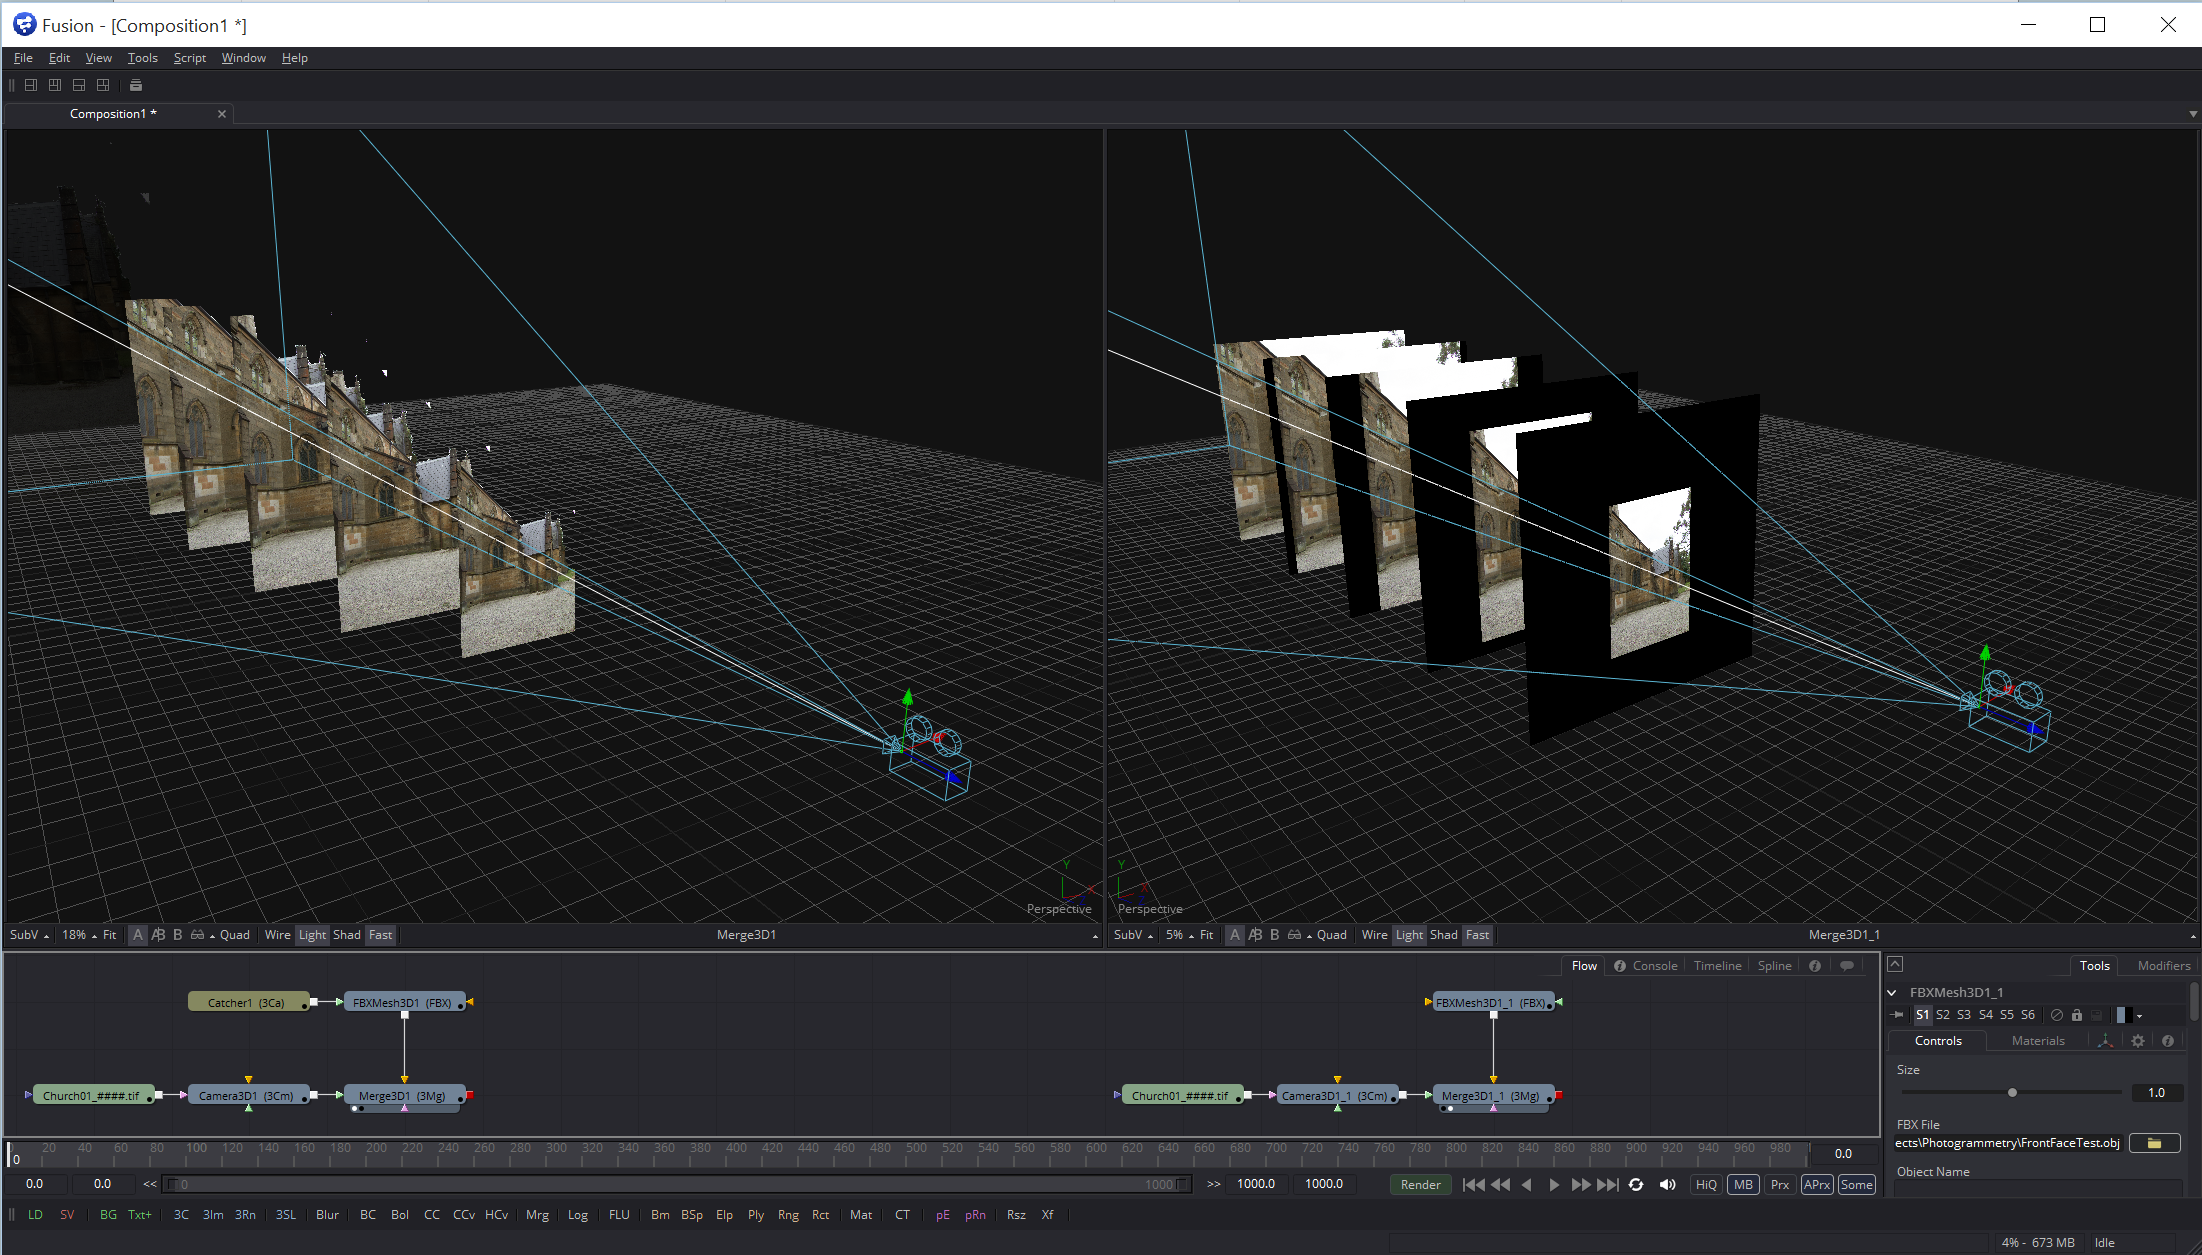Adjust the Size slider handle
The width and height of the screenshot is (2202, 1255).
pyautogui.click(x=2012, y=1093)
